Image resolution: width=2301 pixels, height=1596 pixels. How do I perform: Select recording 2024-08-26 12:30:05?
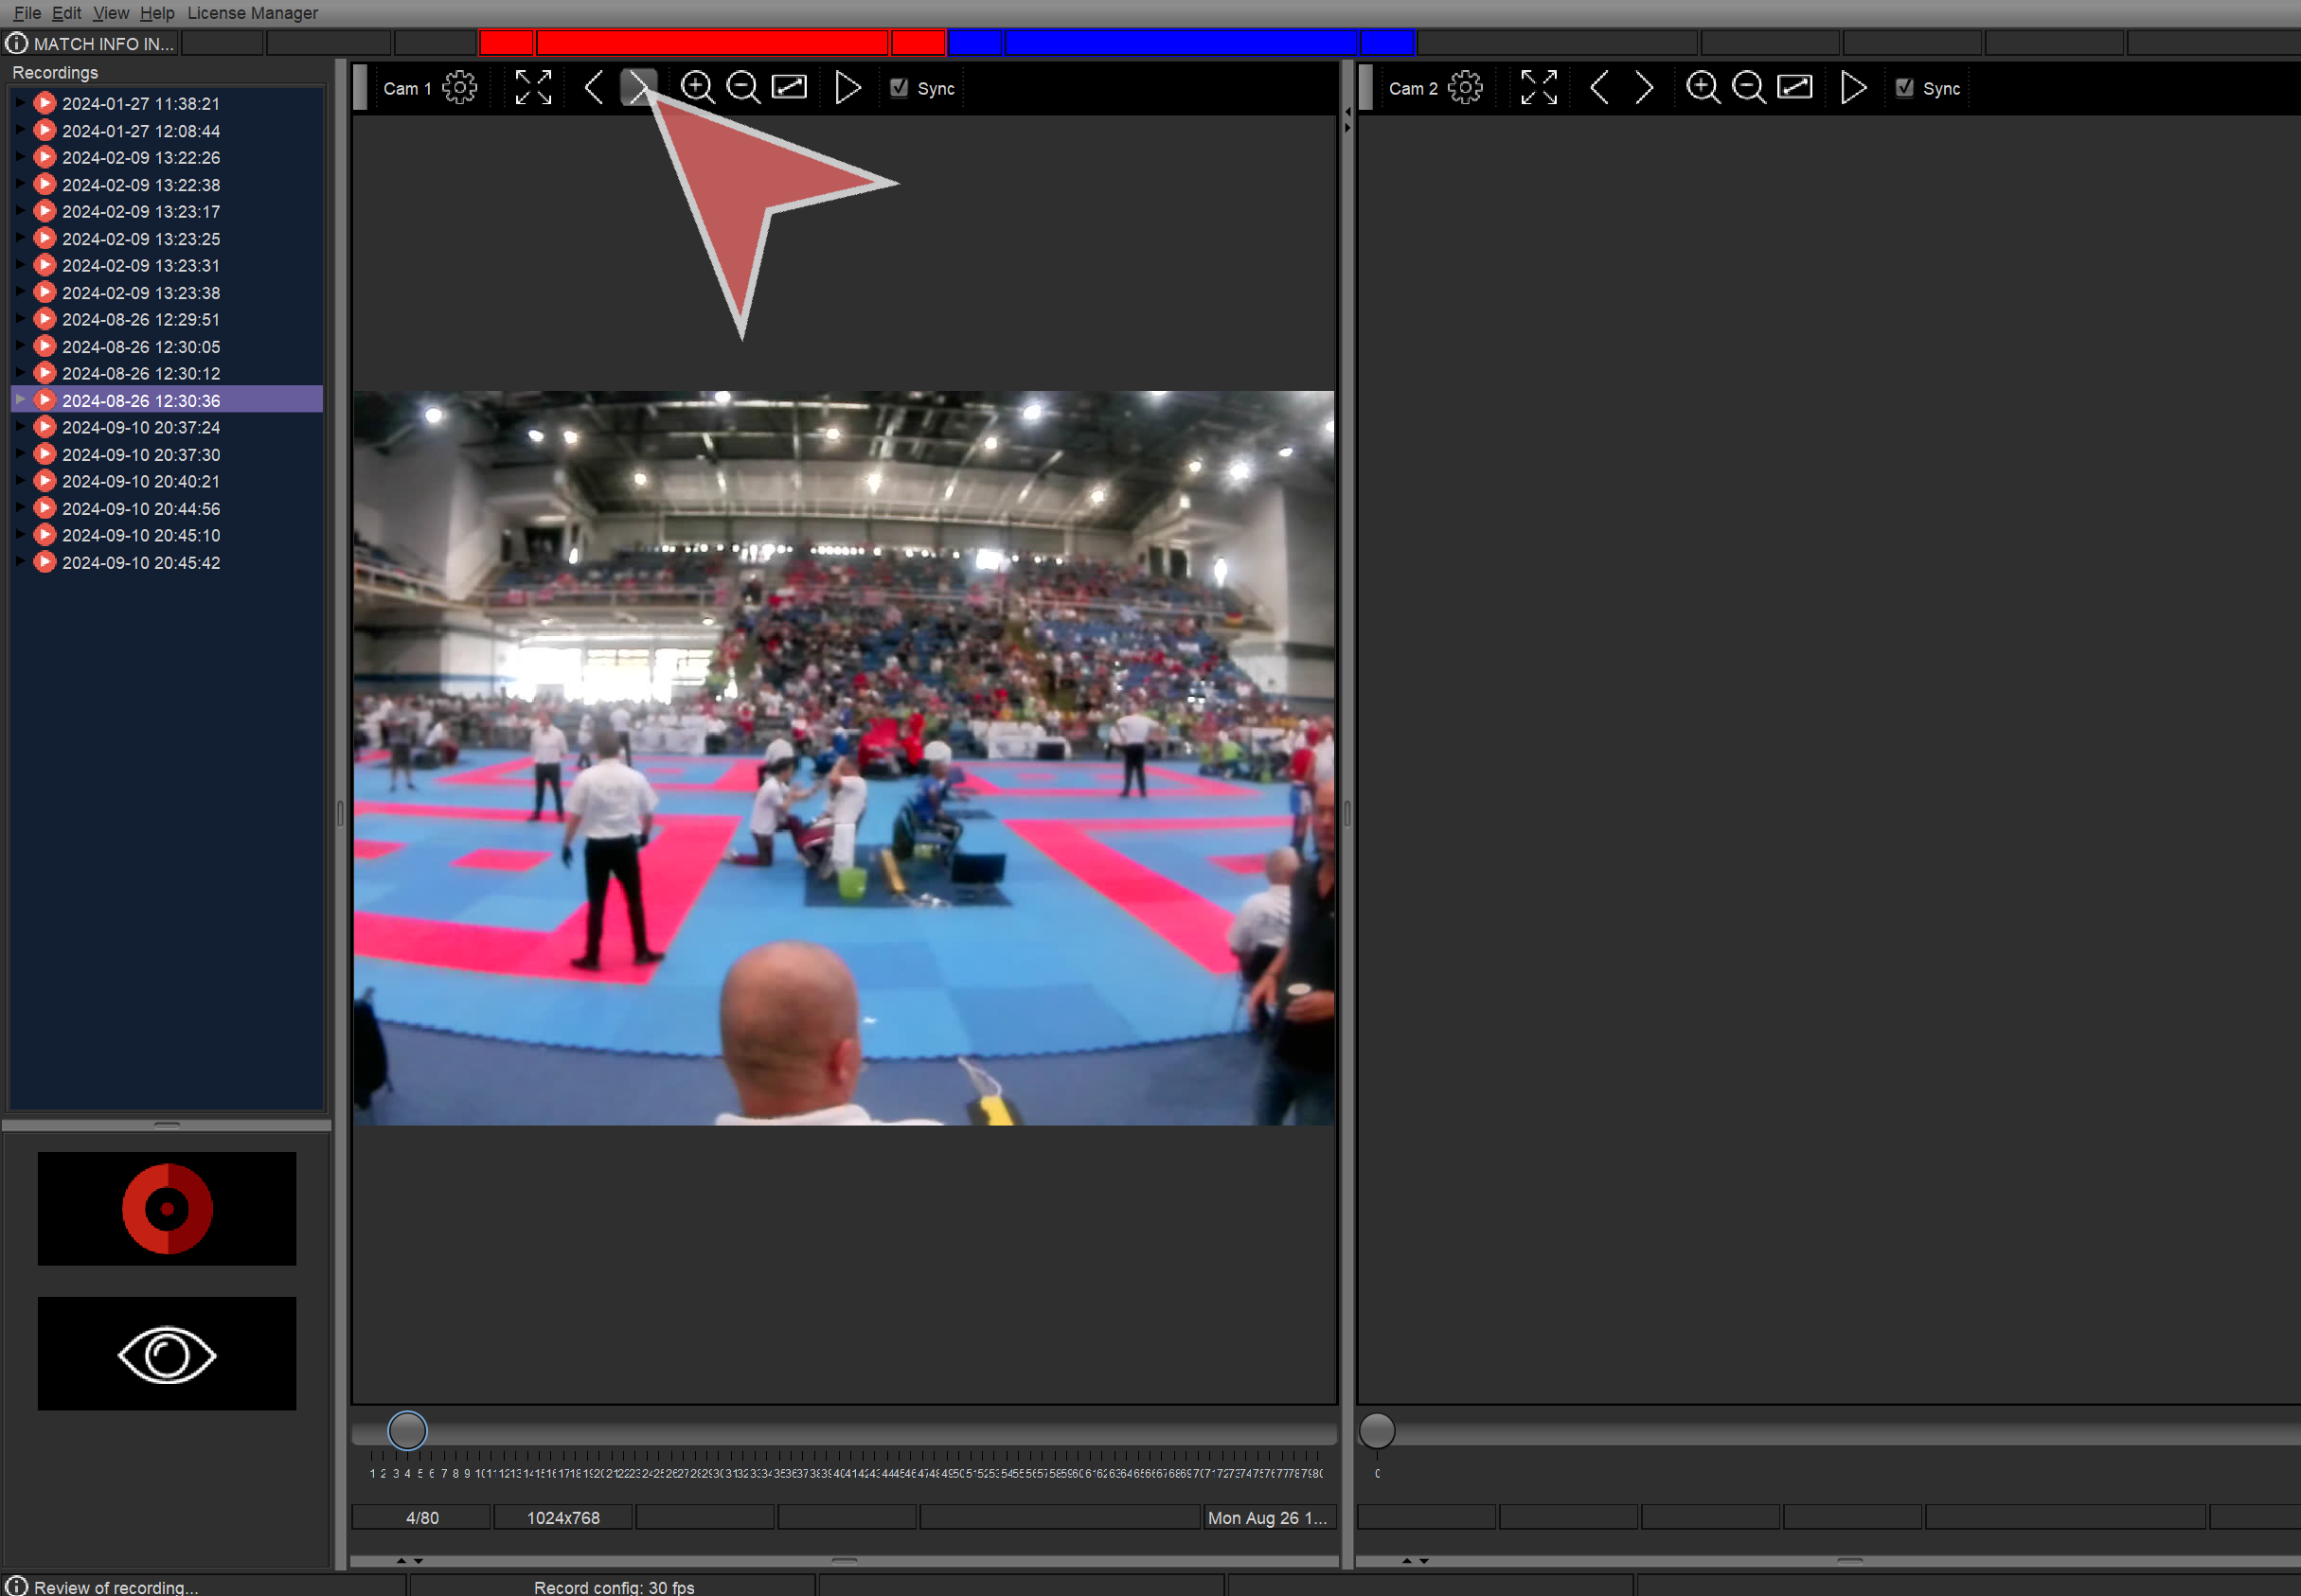tap(141, 347)
